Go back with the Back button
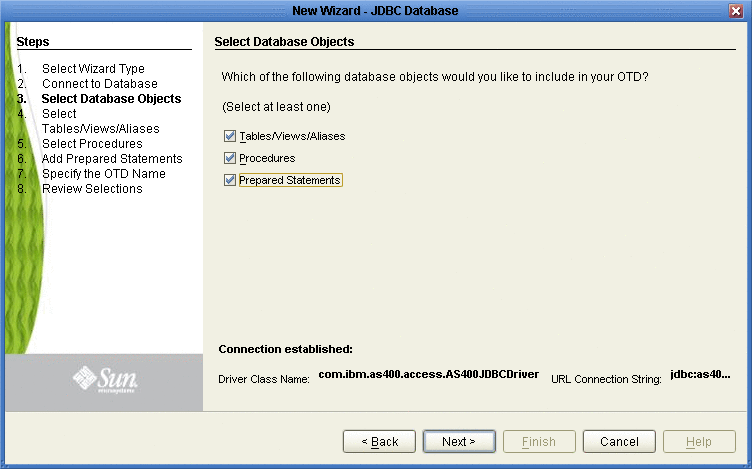This screenshot has width=752, height=469. point(379,441)
